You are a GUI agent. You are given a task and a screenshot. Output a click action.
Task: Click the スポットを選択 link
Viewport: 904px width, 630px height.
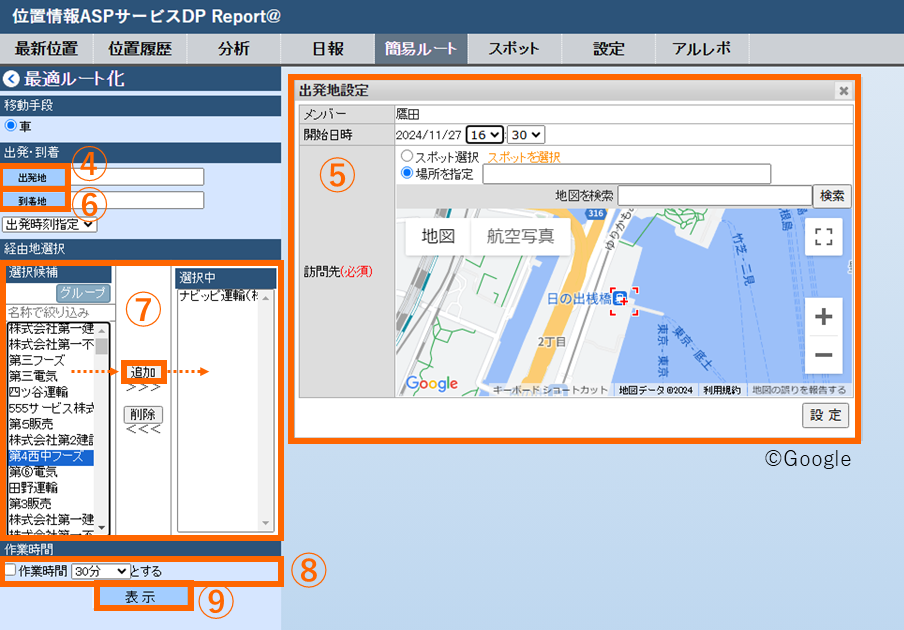click(523, 157)
